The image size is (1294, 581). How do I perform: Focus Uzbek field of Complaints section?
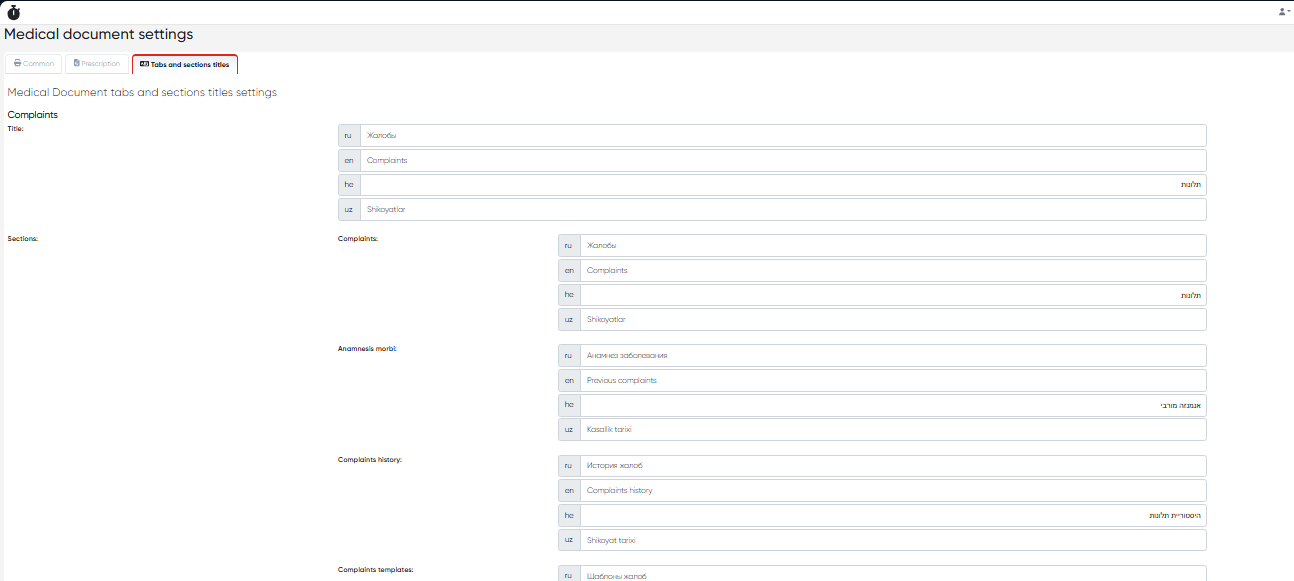coord(892,319)
